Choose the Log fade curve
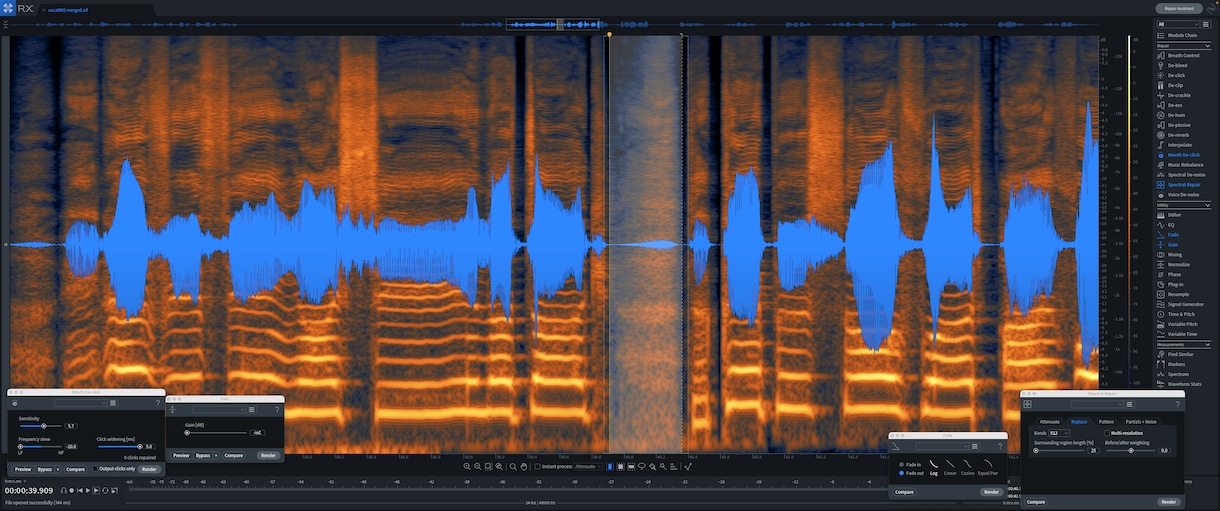This screenshot has width=1220, height=511. pos(933,468)
